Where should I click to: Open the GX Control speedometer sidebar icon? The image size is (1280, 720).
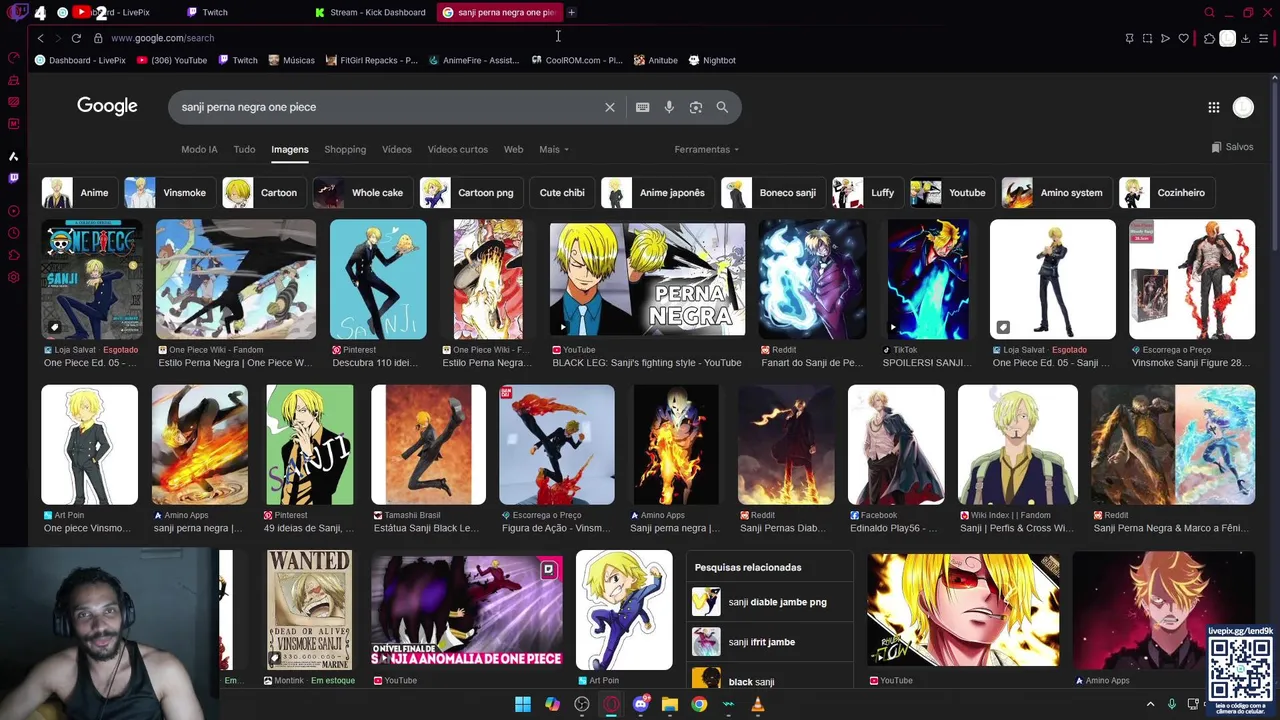pos(13,57)
